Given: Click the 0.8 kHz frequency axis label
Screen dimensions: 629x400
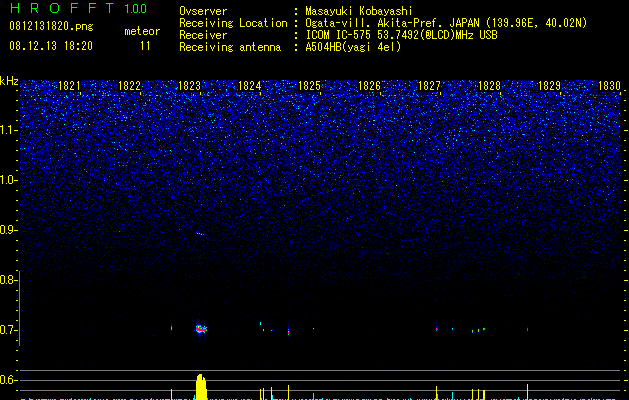Looking at the screenshot, I should (8, 280).
